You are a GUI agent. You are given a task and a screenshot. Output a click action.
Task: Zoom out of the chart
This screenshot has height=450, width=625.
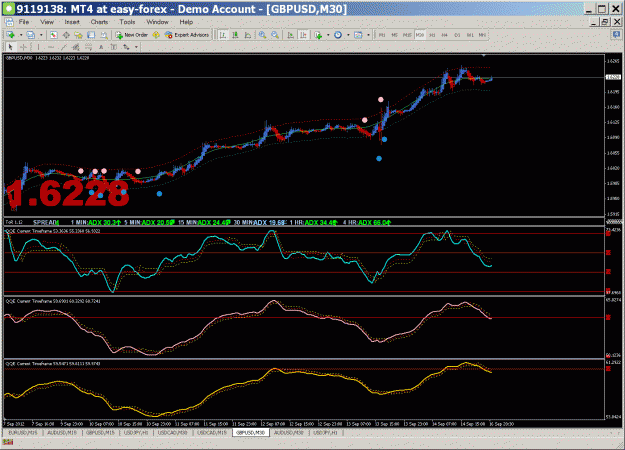click(275, 35)
